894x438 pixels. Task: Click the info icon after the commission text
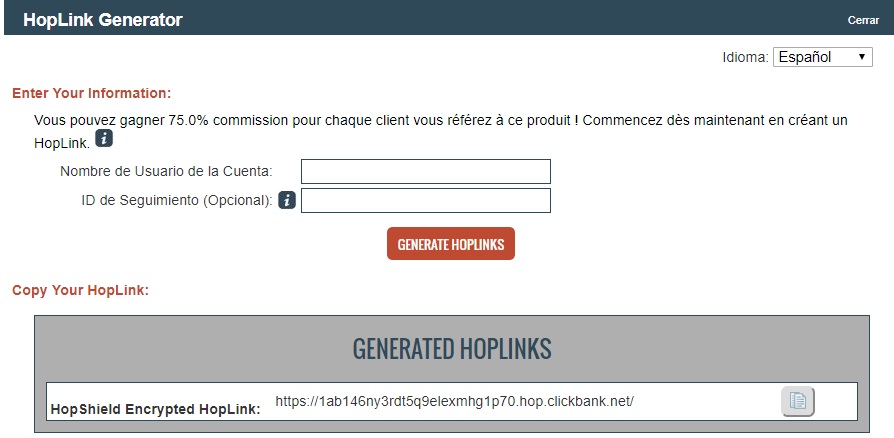104,139
